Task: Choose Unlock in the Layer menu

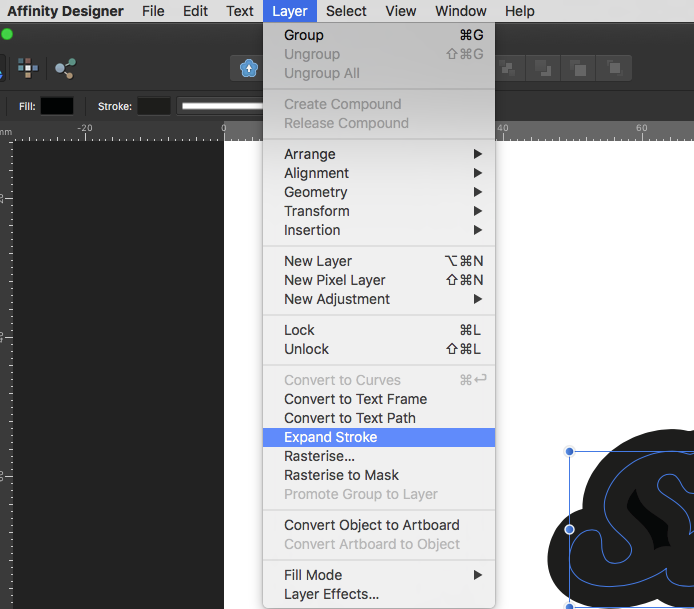Action: (x=379, y=349)
